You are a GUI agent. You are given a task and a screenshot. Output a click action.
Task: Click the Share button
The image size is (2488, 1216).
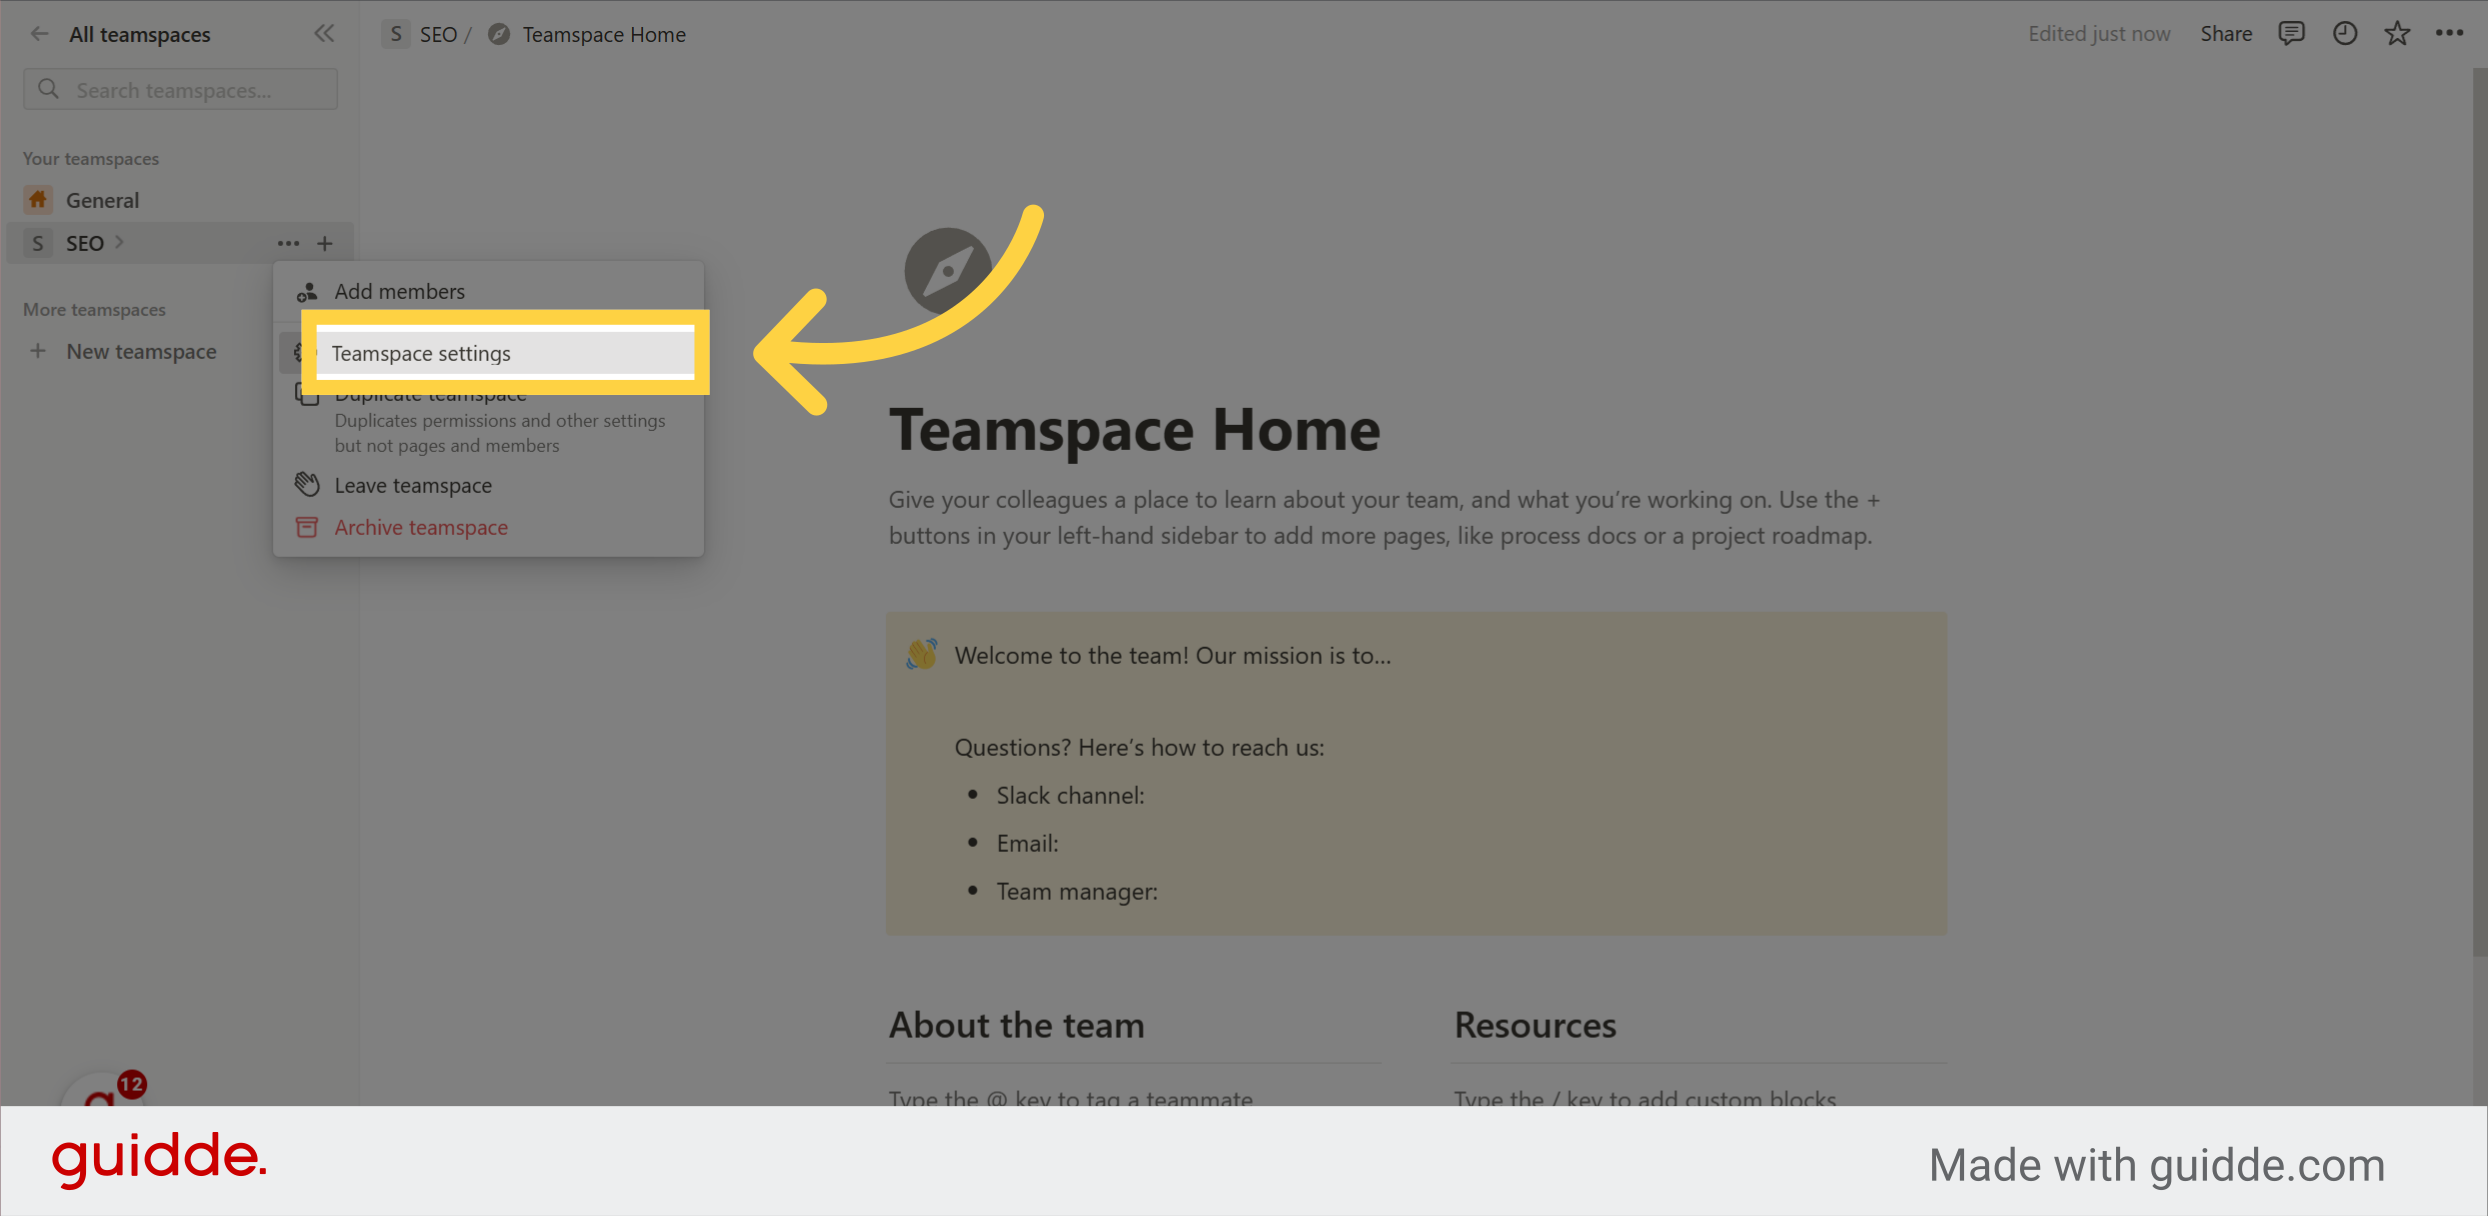pyautogui.click(x=2225, y=33)
